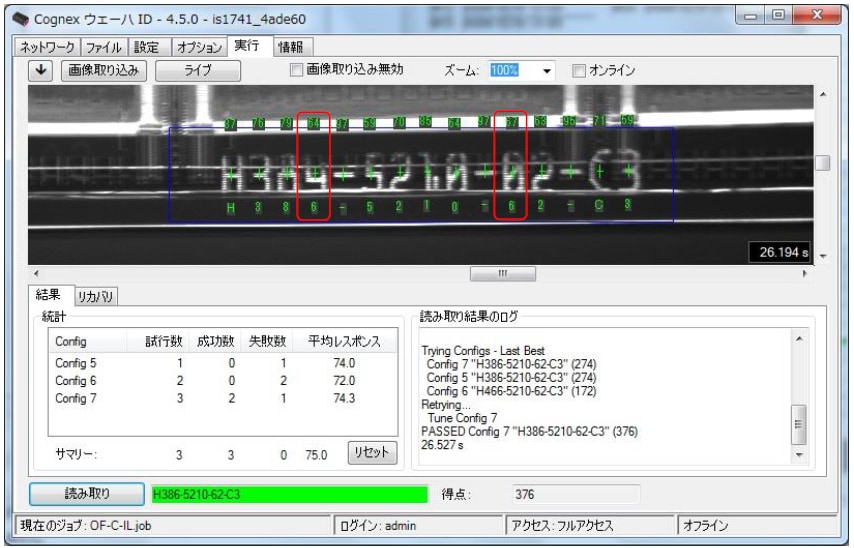Click log line 'PASSED Config 7'
The height and width of the screenshot is (548, 854).
(529, 431)
